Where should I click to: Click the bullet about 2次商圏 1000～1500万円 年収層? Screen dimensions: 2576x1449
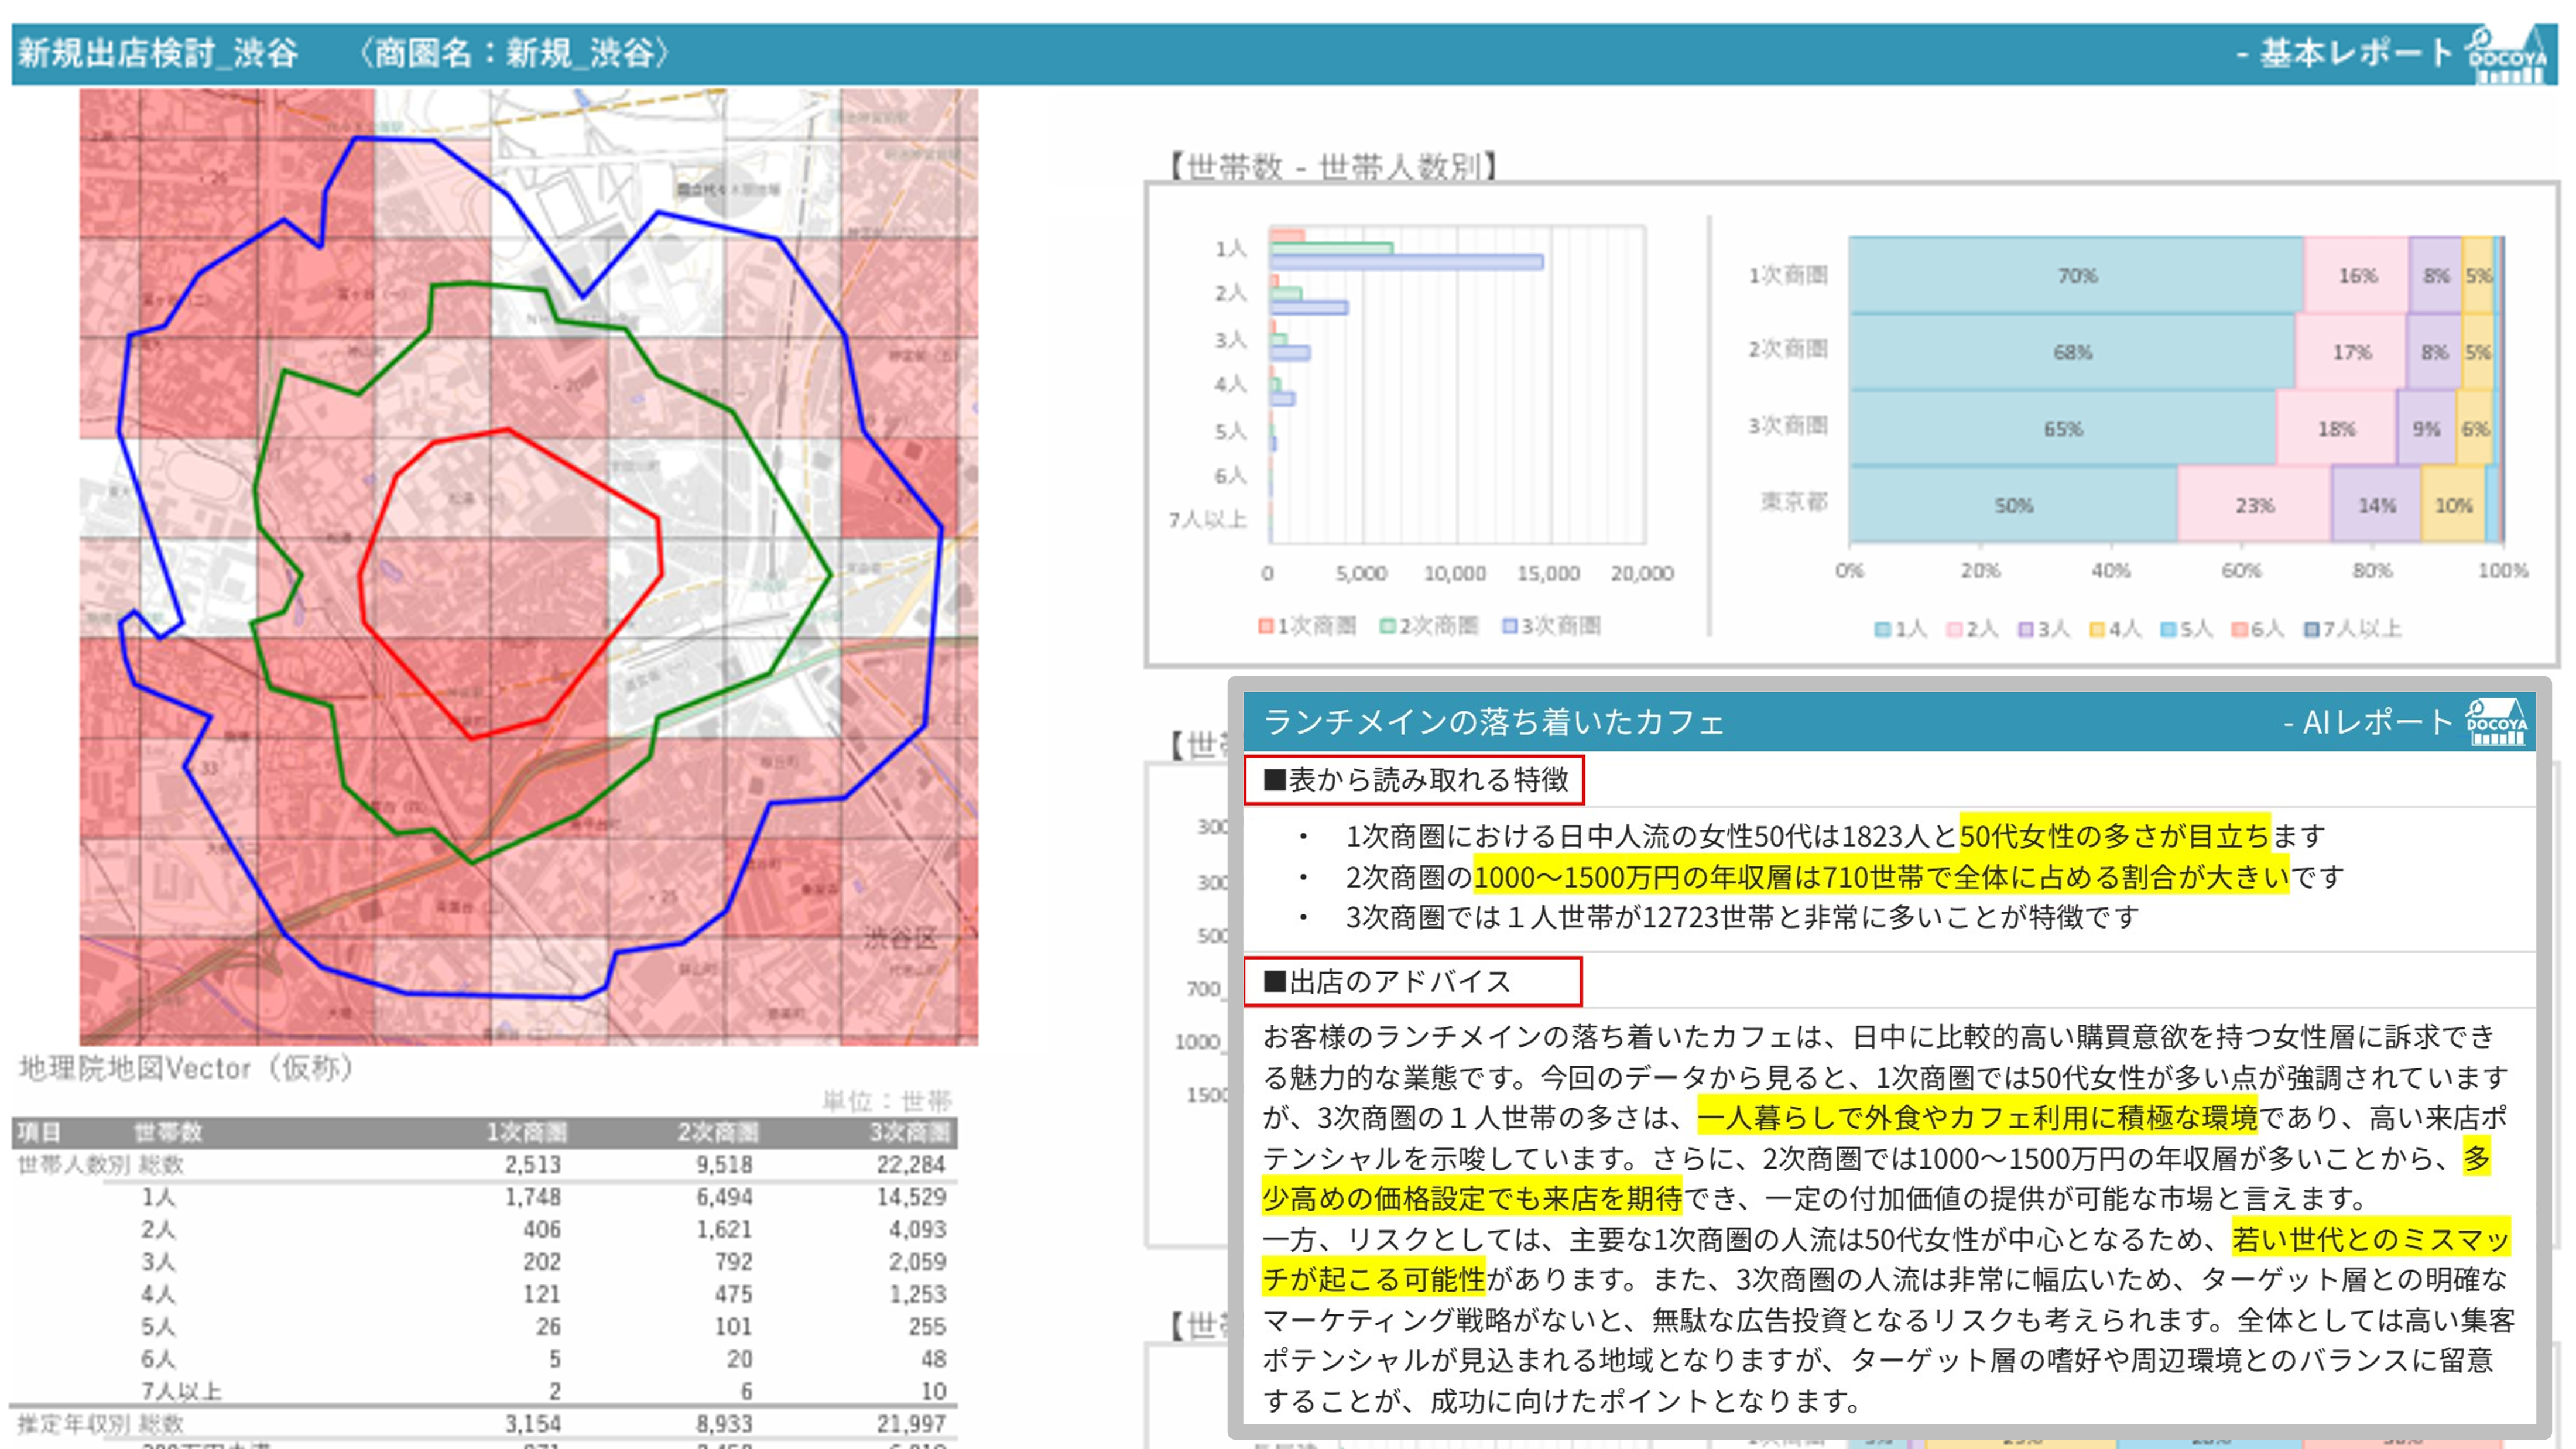click(x=1845, y=877)
